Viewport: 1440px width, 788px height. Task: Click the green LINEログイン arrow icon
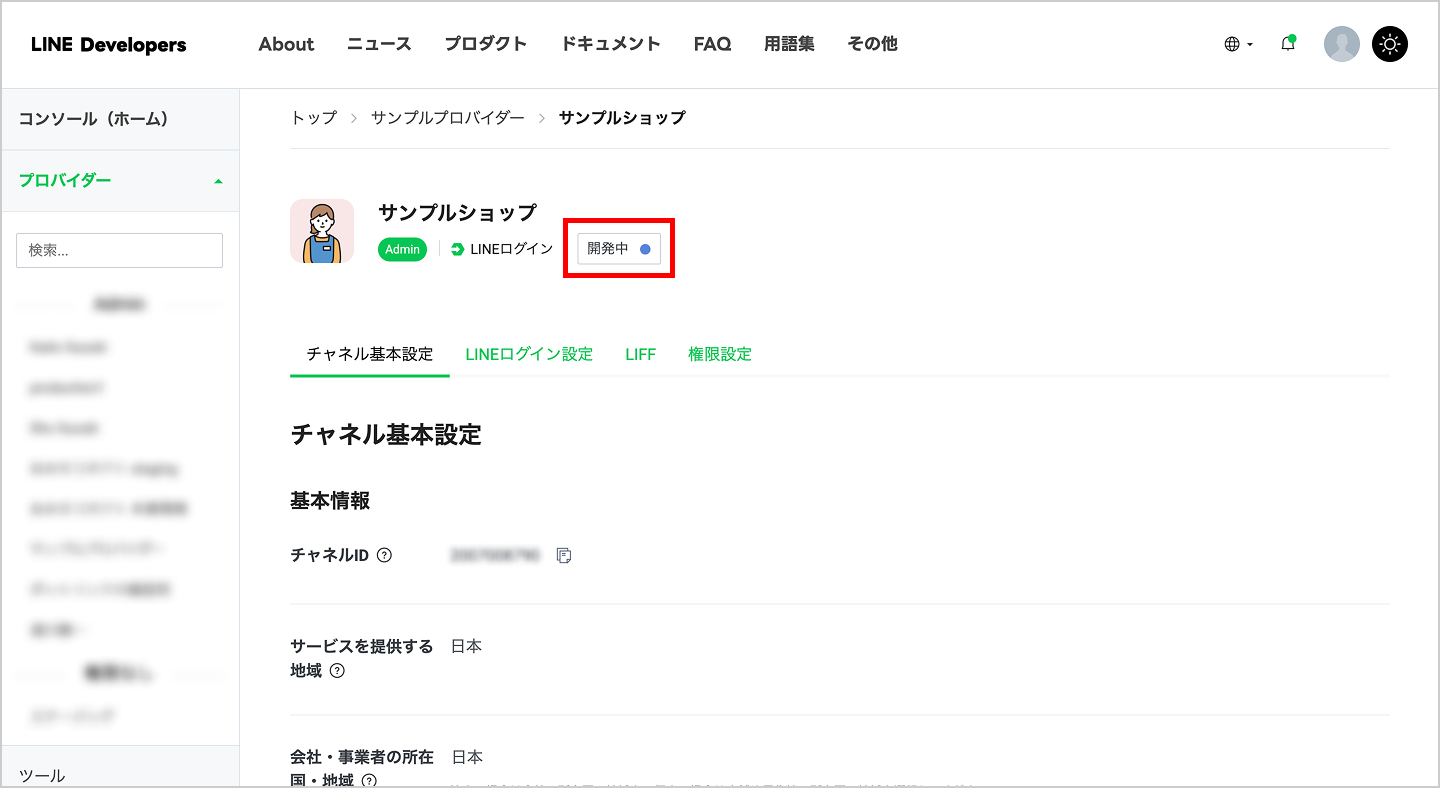coord(455,249)
